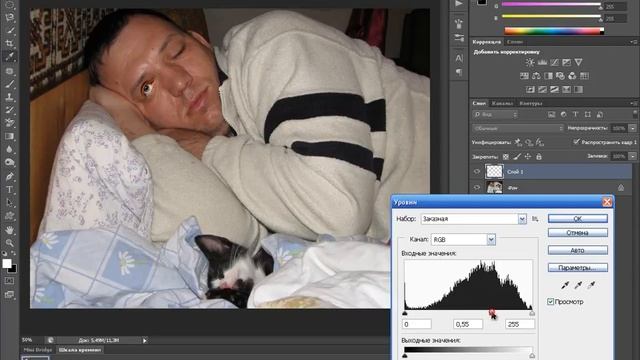Select the Dodge tool
Viewport: 640px width, 360px height.
[x=9, y=162]
